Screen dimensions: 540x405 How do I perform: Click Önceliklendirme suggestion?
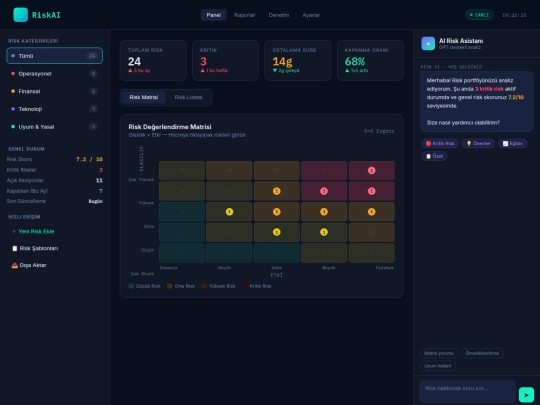click(x=482, y=353)
